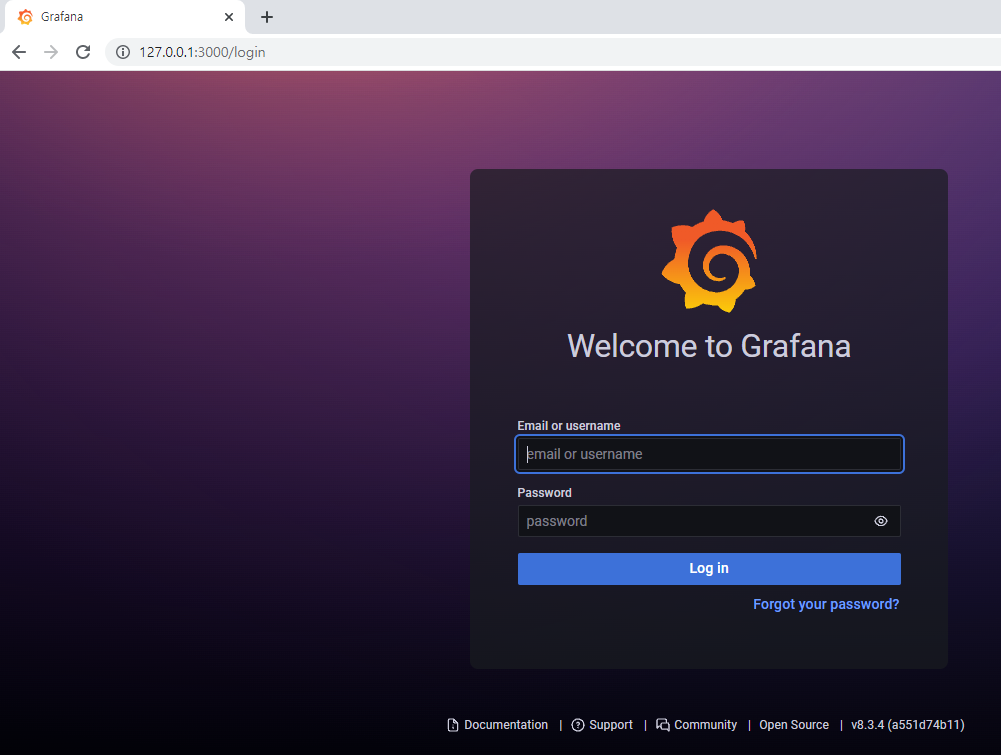
Task: Click the Open Source footer link
Action: 793,725
